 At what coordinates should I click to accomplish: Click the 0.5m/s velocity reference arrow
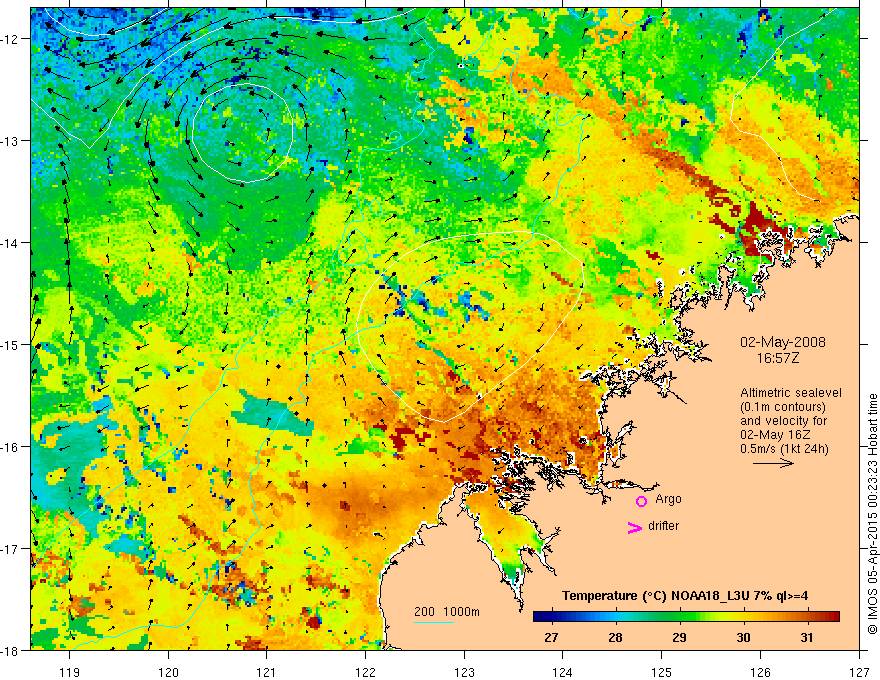(773, 463)
